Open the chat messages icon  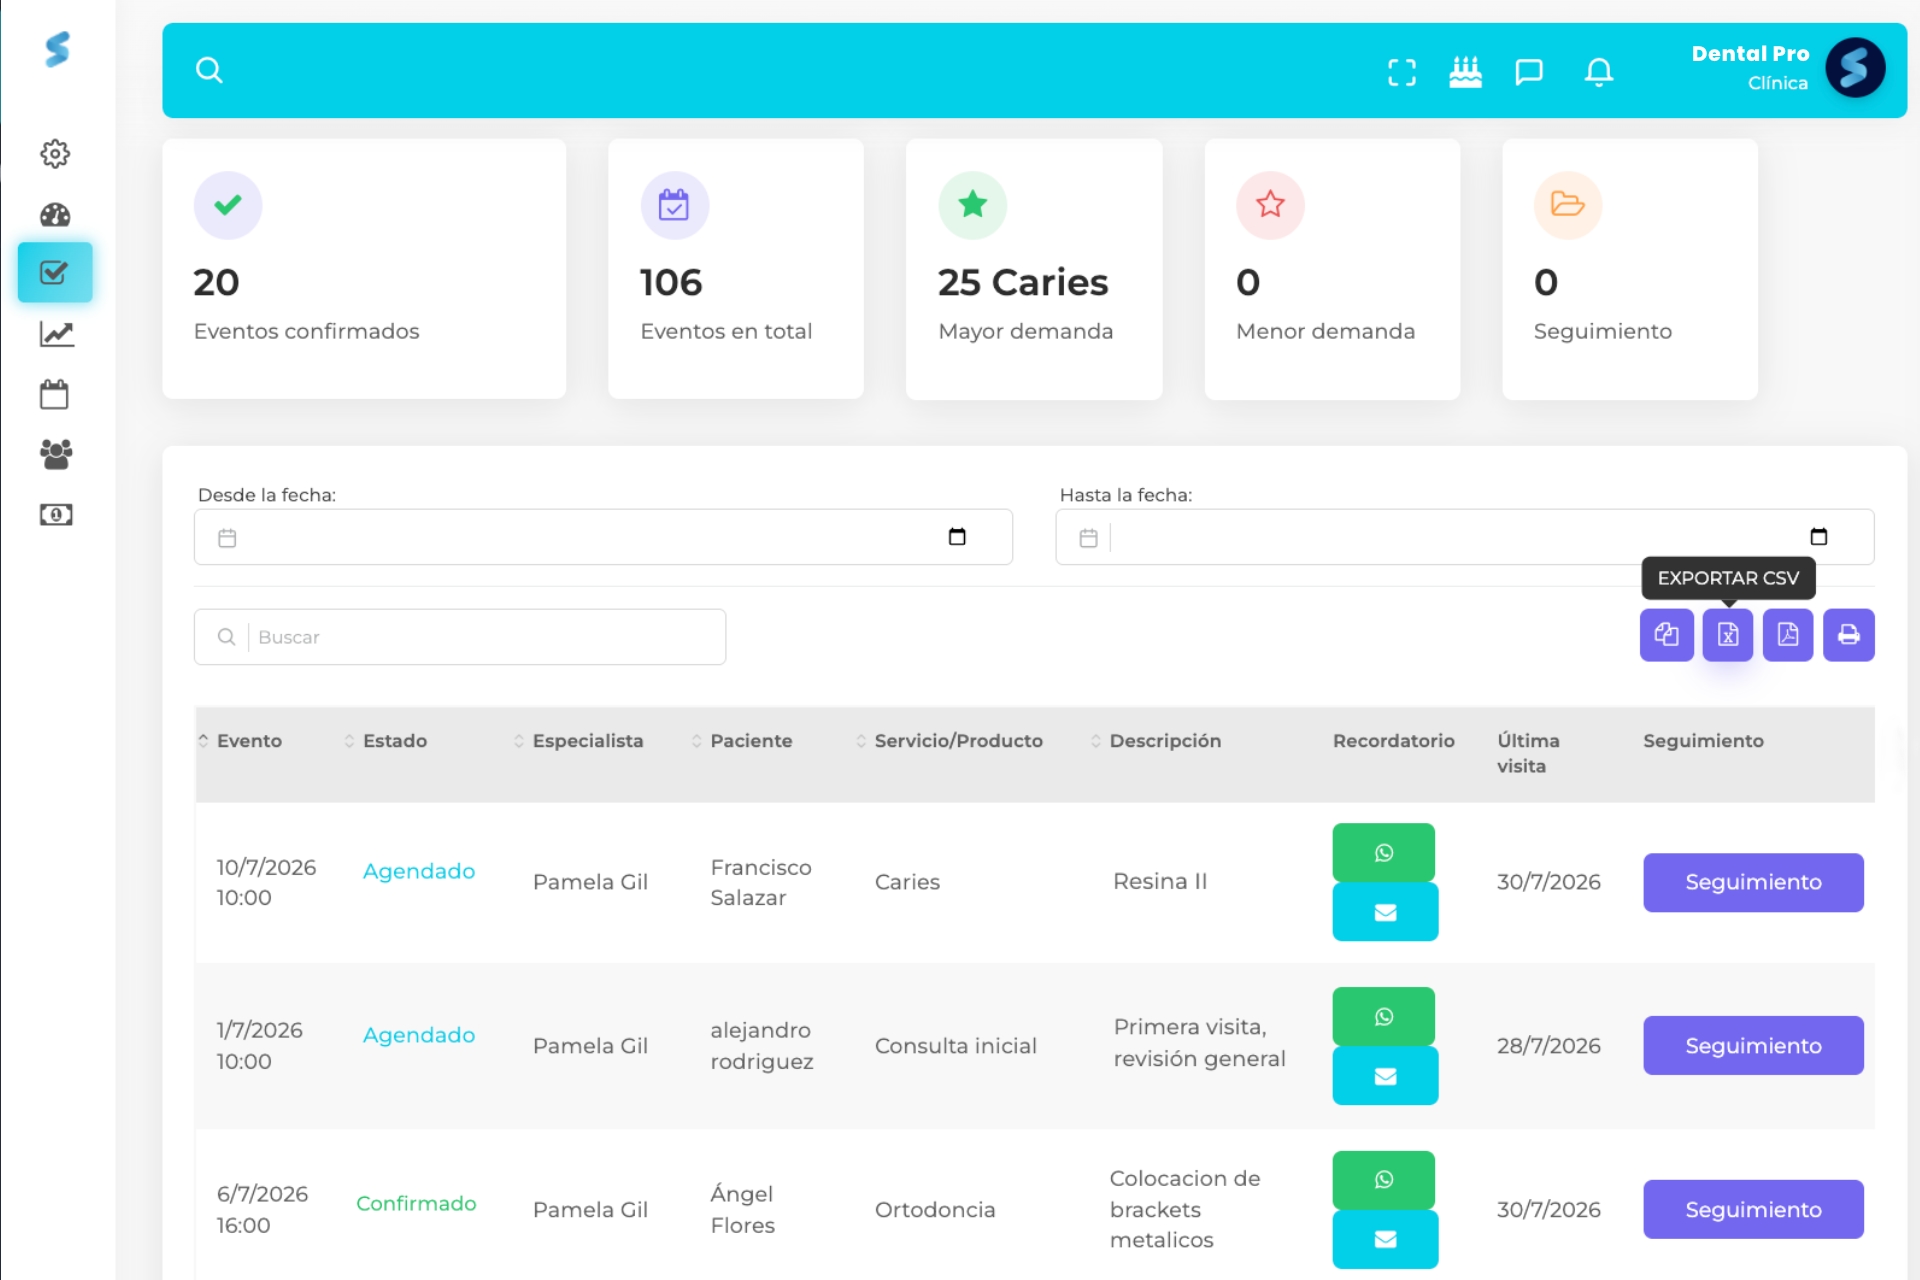click(1529, 72)
